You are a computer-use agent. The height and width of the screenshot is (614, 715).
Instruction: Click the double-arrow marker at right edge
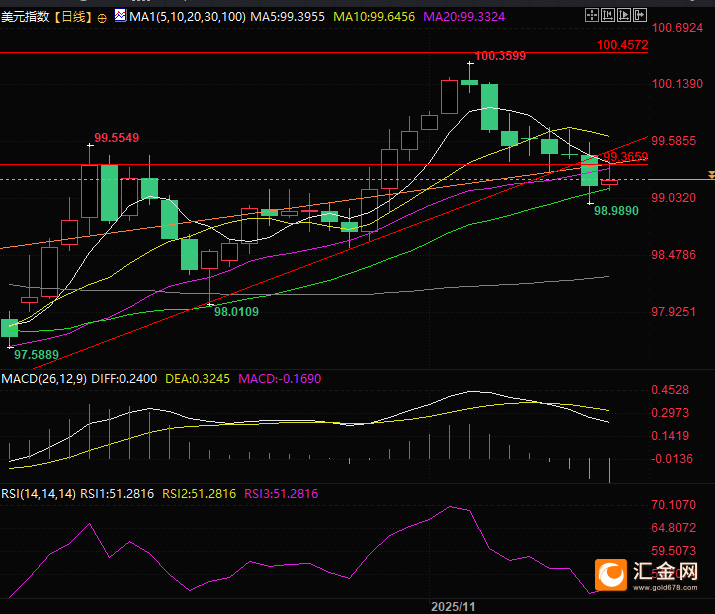tap(711, 175)
